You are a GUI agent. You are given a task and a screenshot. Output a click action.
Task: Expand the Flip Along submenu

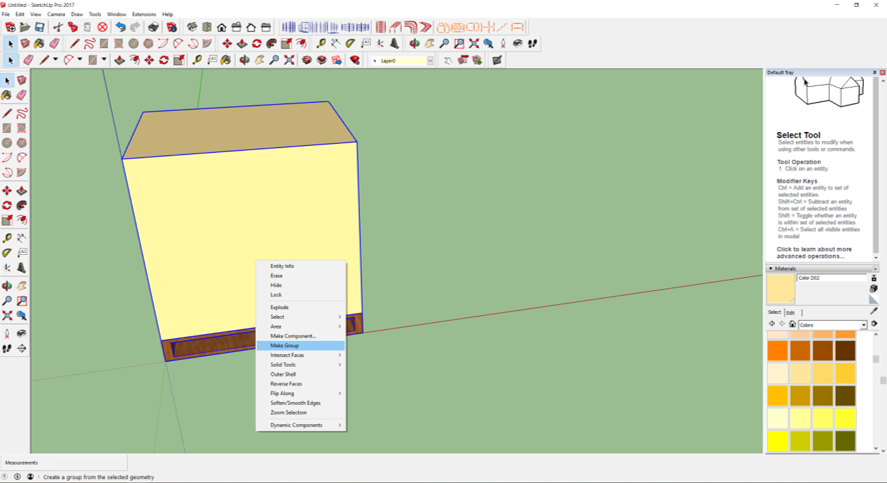pos(301,394)
